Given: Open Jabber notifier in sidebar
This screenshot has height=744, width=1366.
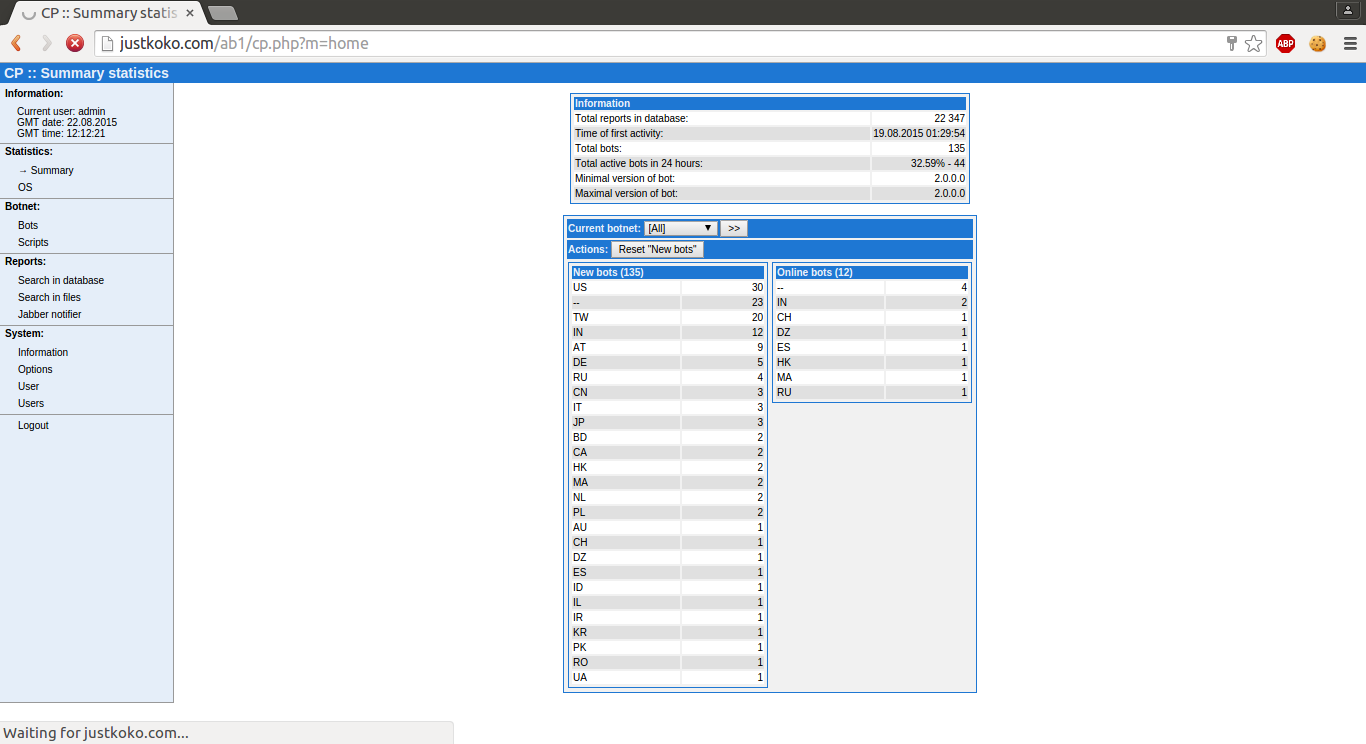Looking at the screenshot, I should 50,314.
